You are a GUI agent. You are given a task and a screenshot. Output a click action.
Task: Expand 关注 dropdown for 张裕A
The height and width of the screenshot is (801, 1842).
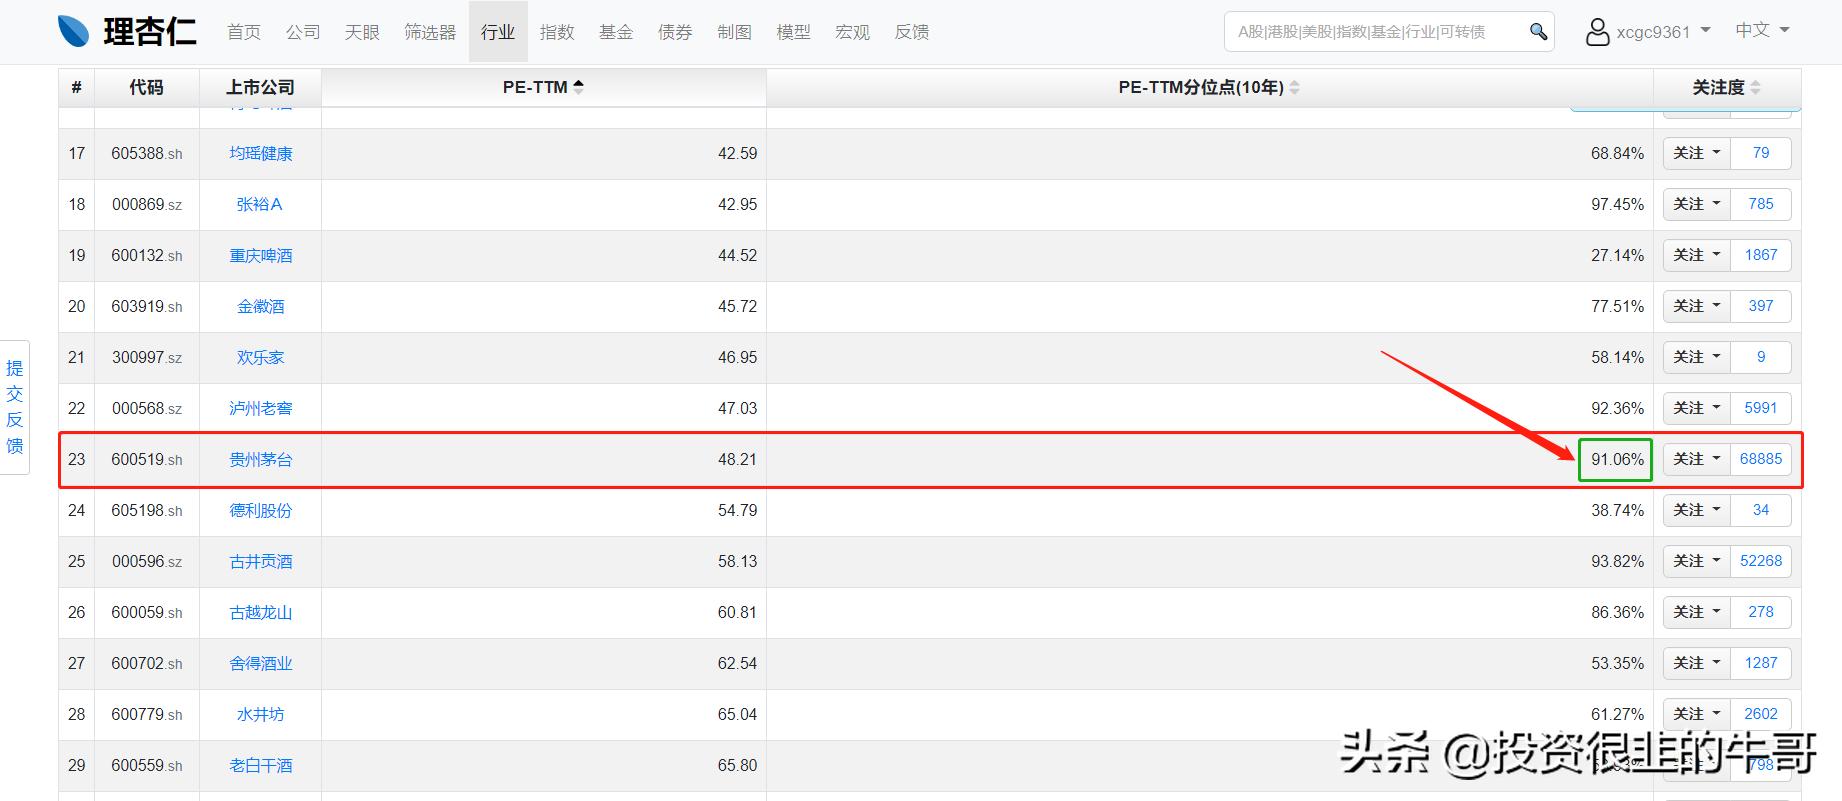point(1697,204)
